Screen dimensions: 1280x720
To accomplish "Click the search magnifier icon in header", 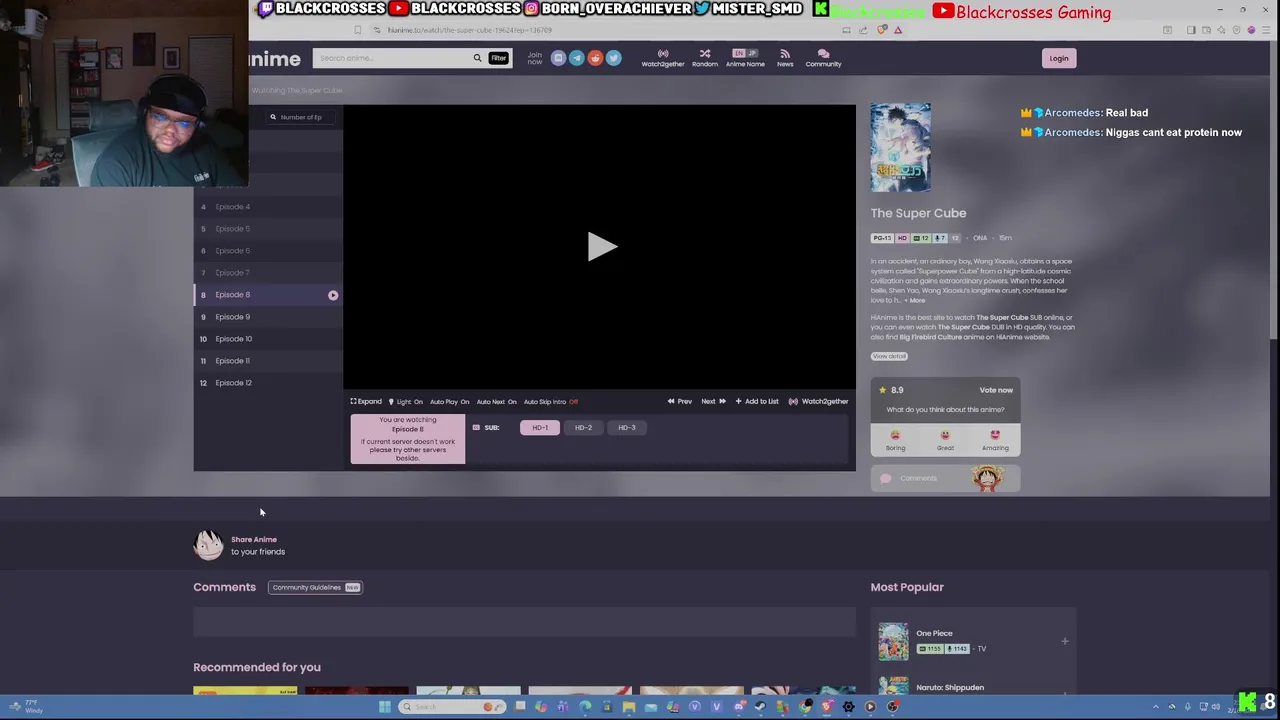I will click(477, 58).
